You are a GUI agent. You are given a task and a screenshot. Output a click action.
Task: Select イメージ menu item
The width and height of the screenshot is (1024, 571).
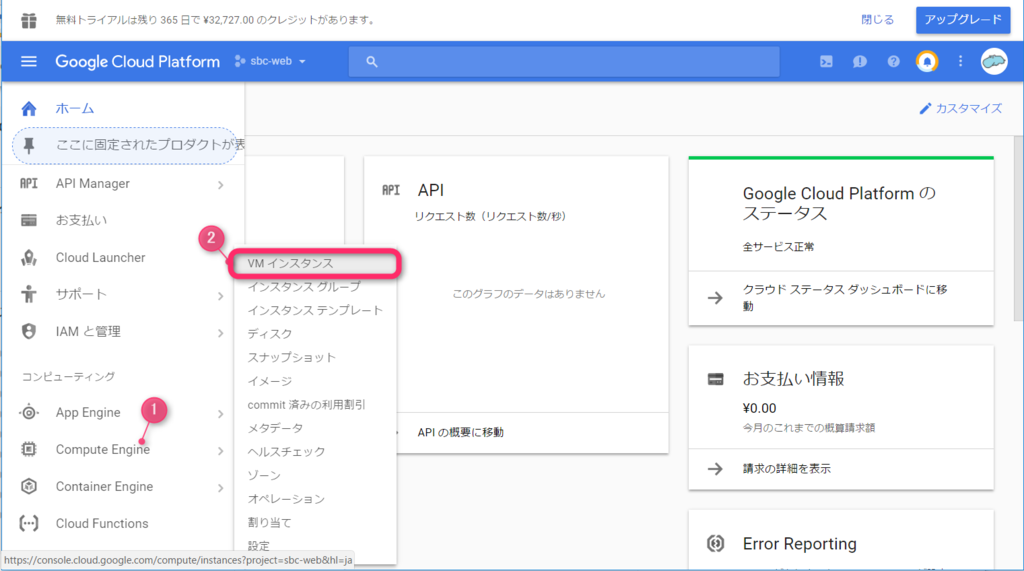tap(315, 381)
